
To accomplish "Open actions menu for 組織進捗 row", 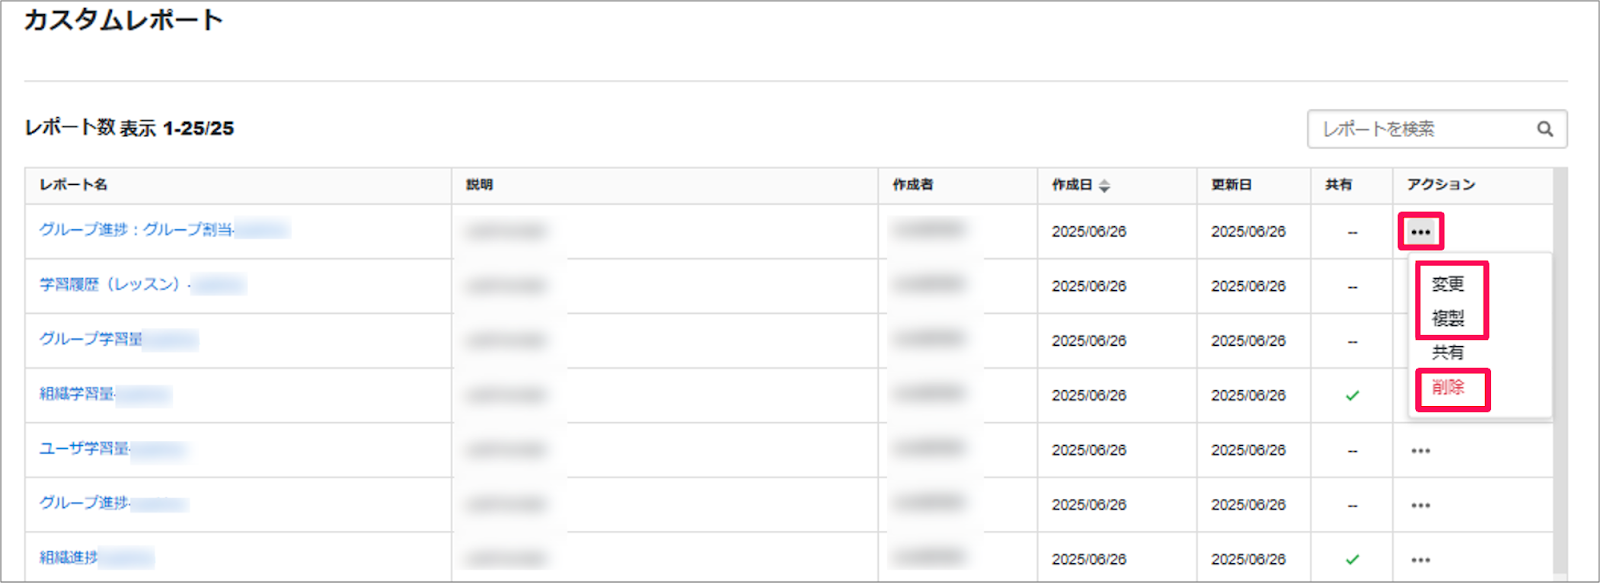I will point(1420,560).
